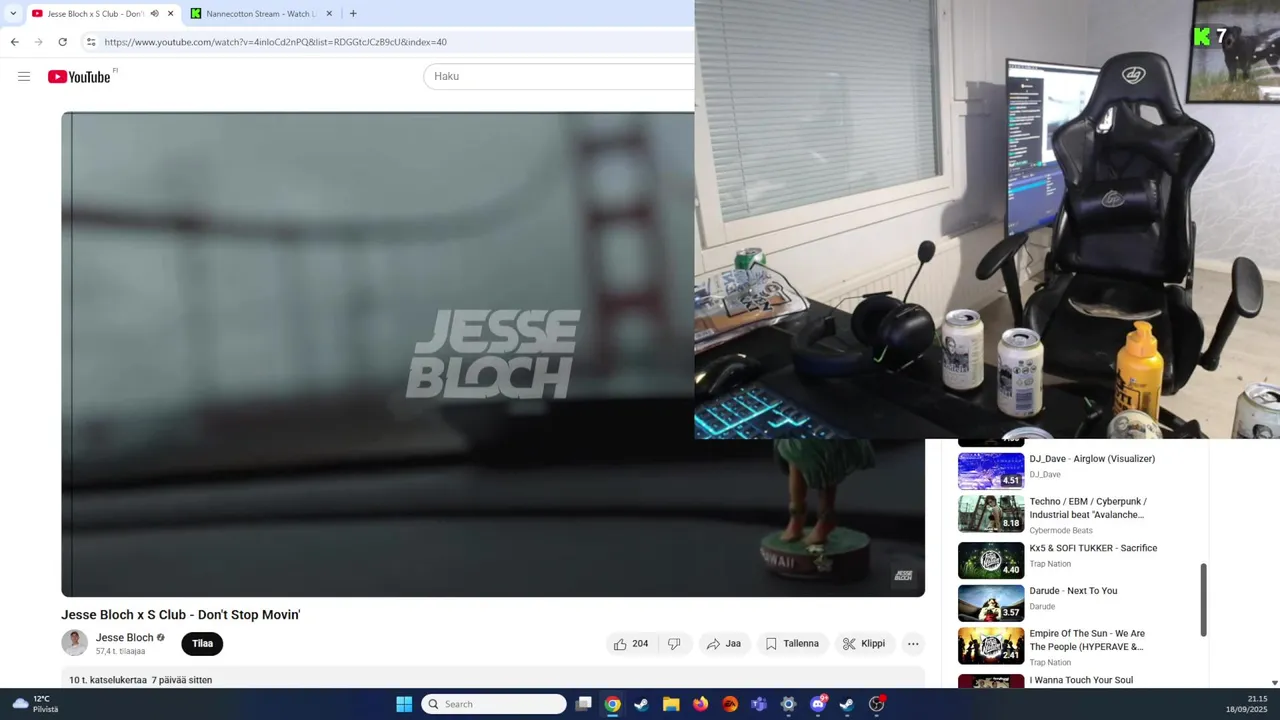Image resolution: width=1280 pixels, height=720 pixels.
Task: Click the 57,4 t. tilaajaa subscriber count
Action: pos(121,651)
